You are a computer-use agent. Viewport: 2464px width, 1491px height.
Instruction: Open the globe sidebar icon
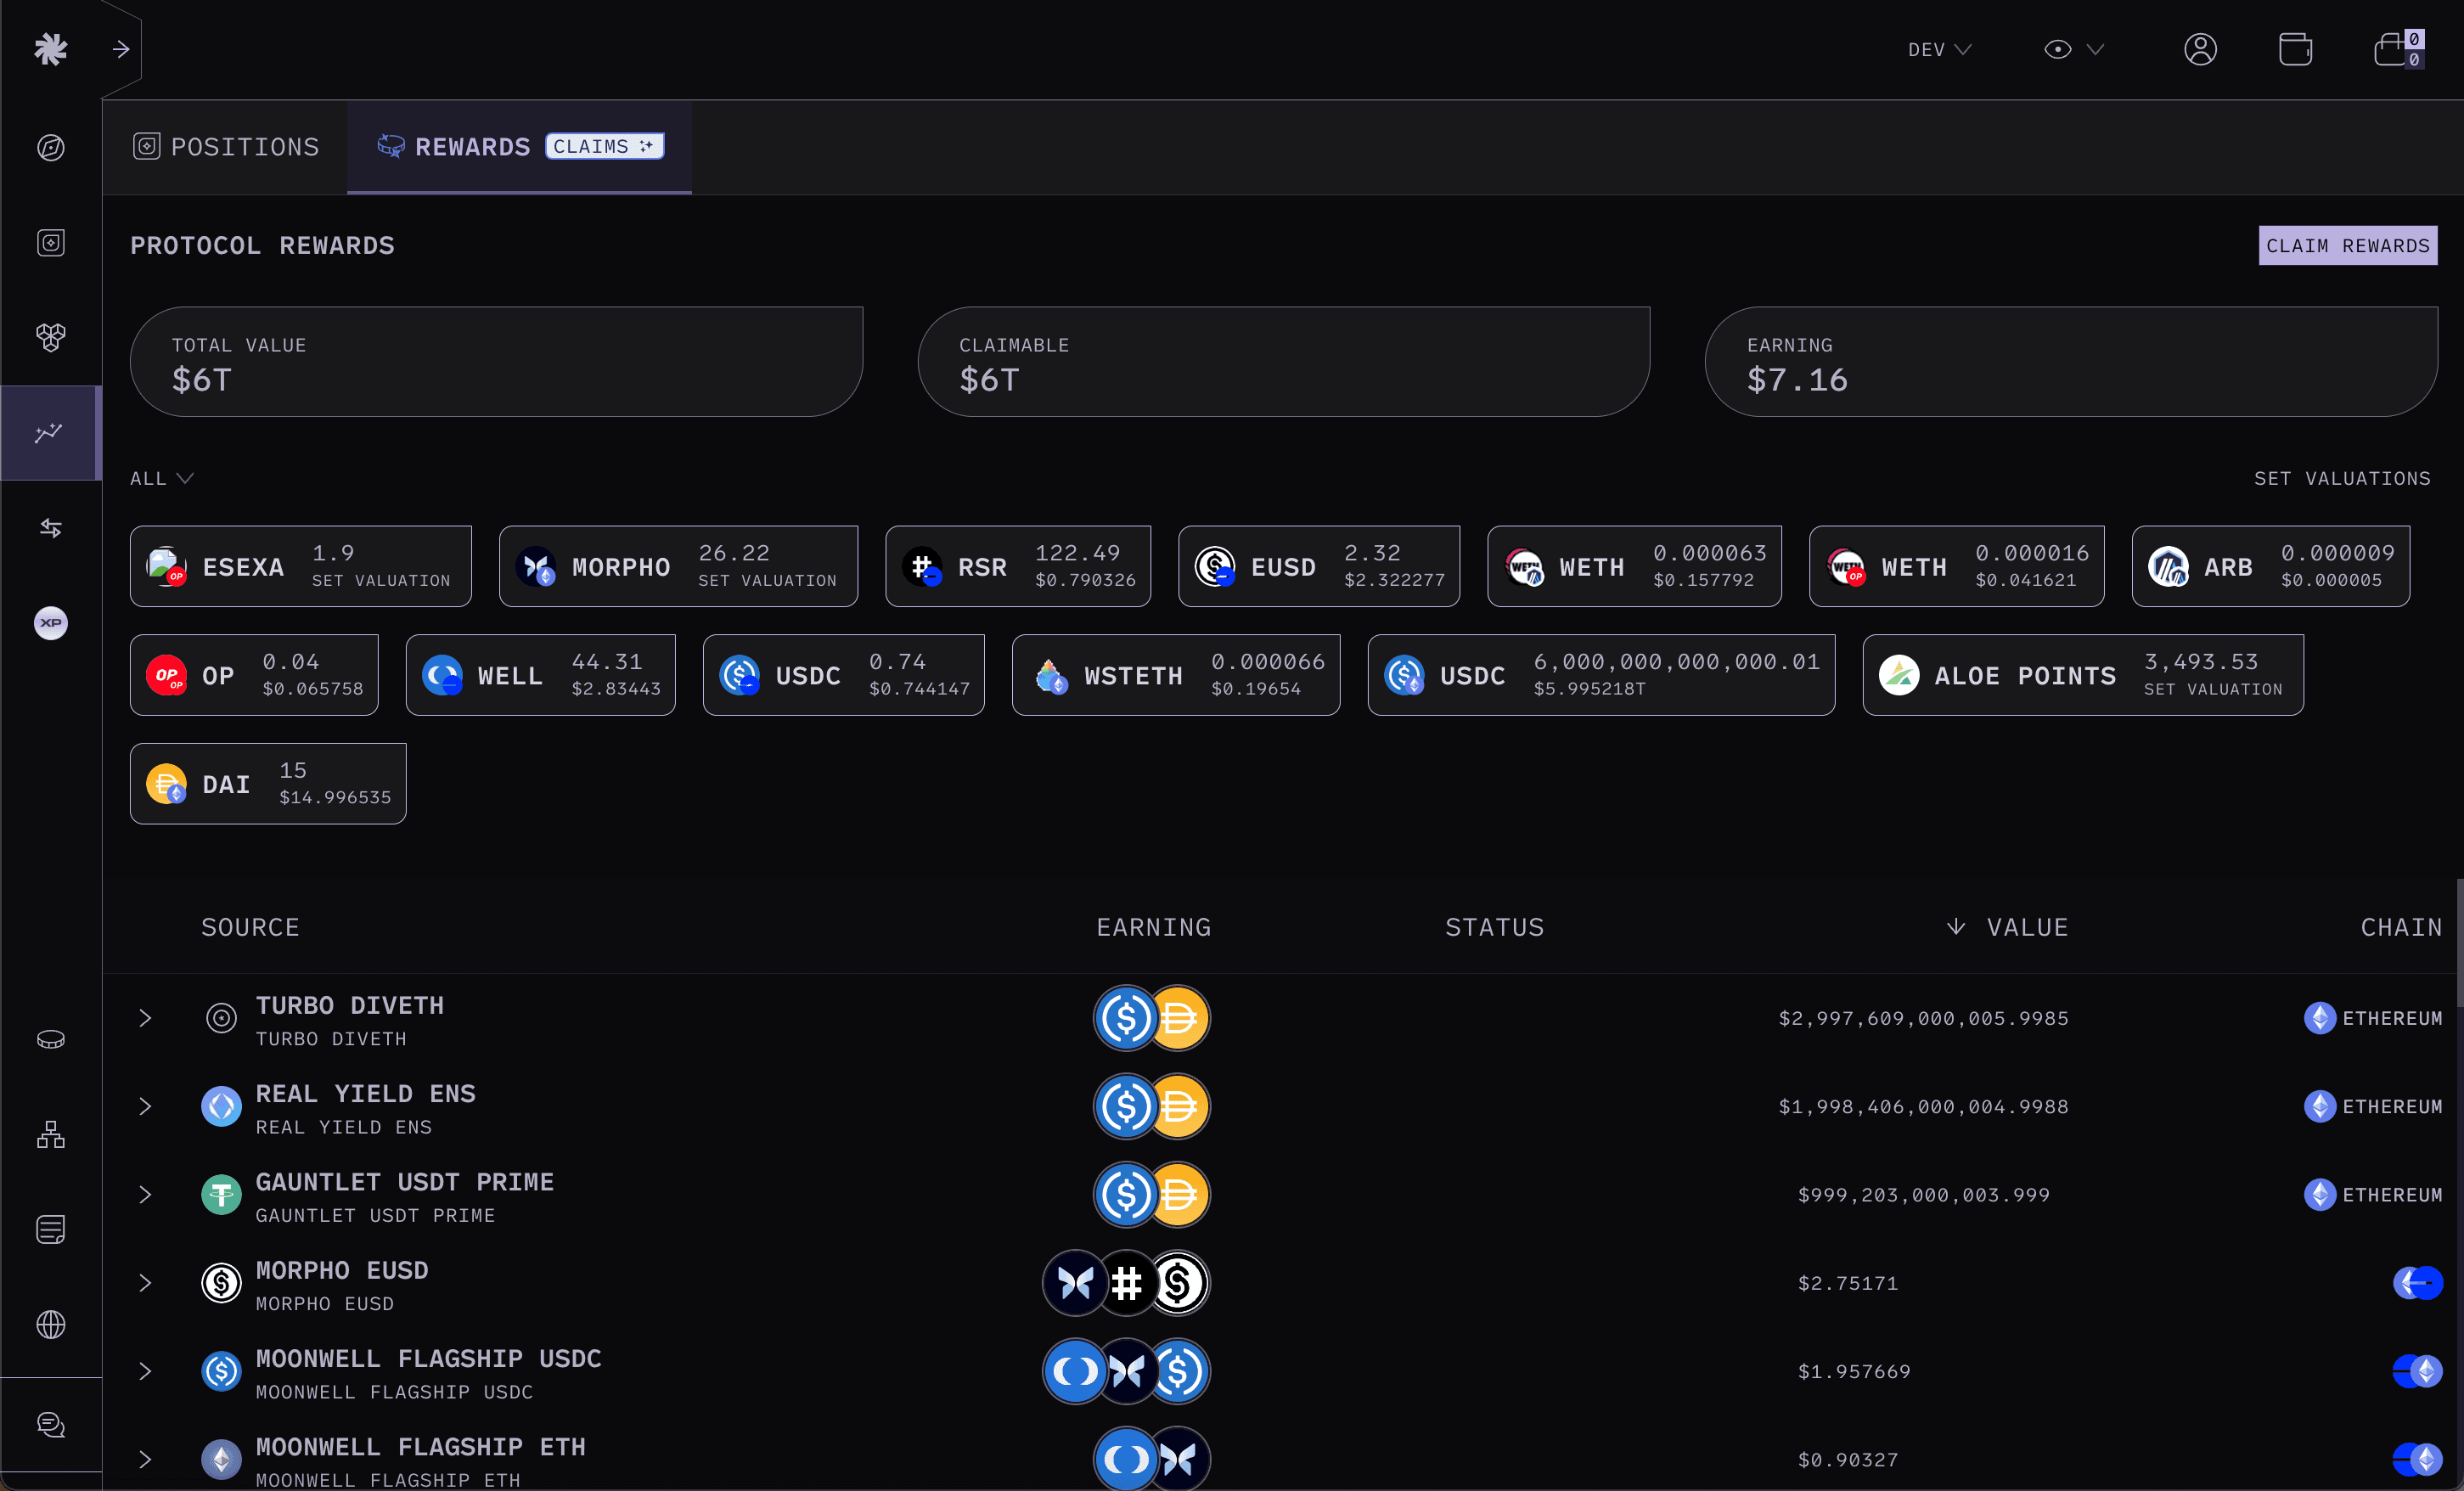(51, 1324)
